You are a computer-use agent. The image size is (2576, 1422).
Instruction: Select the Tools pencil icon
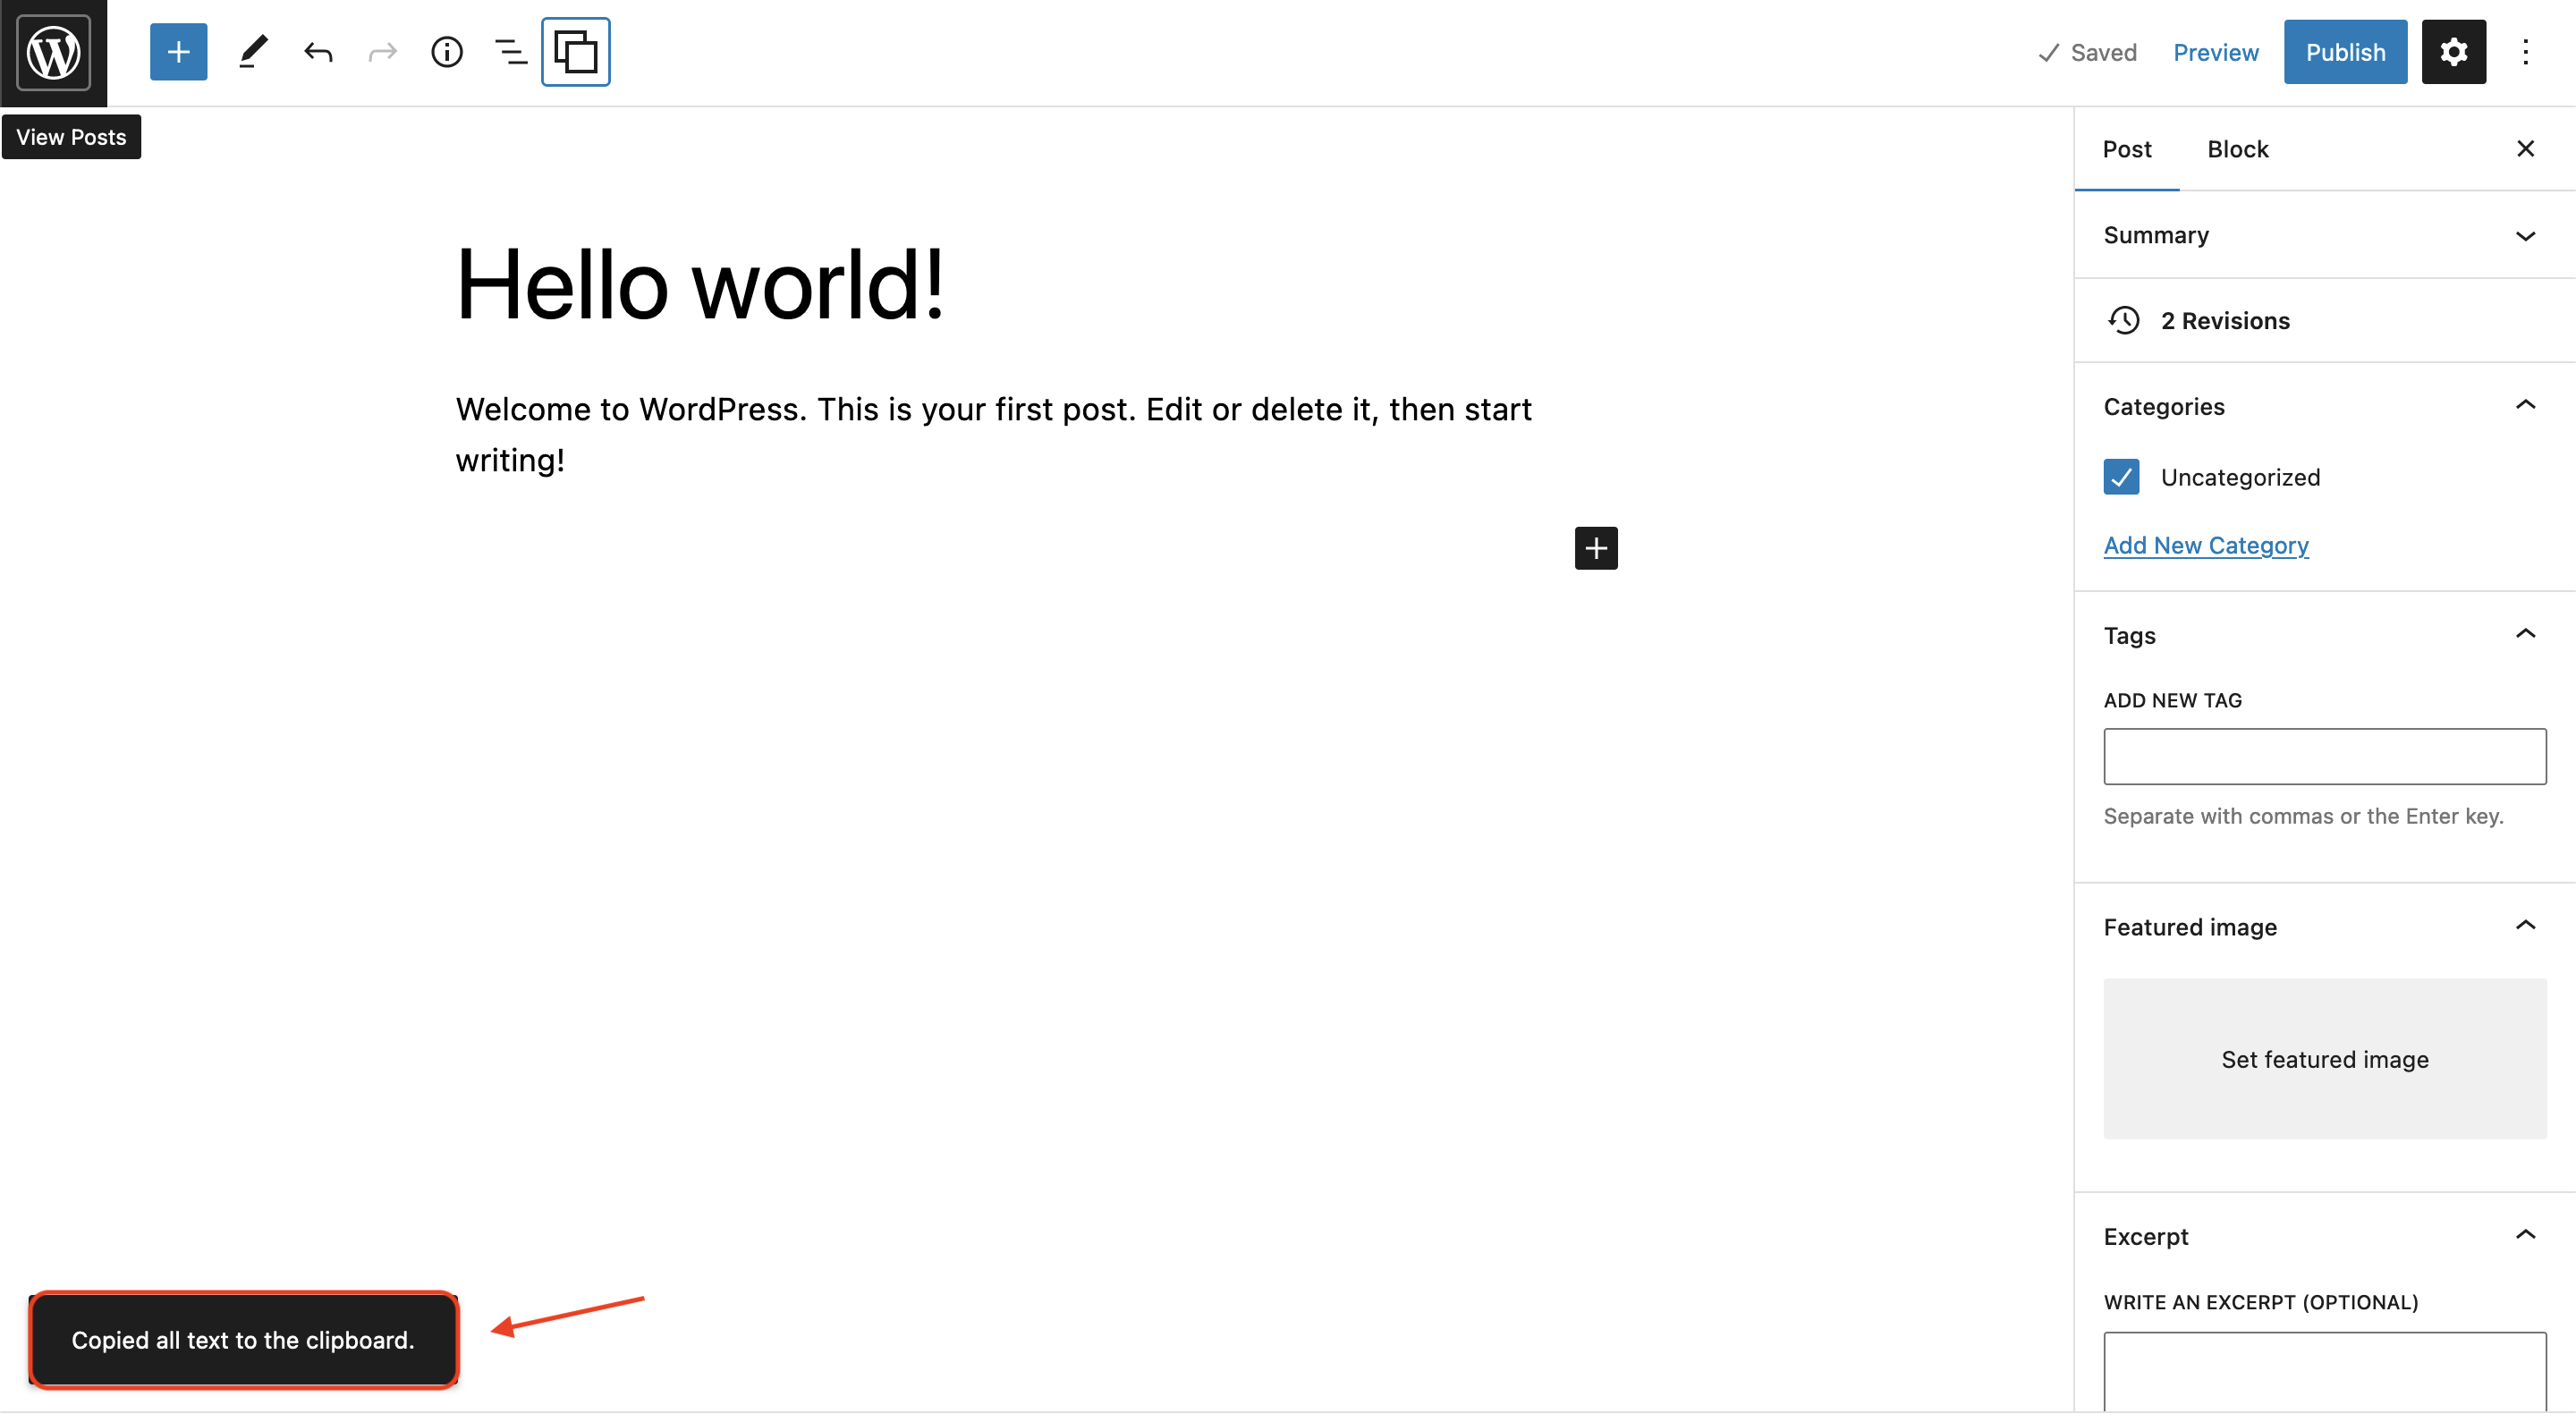253,52
